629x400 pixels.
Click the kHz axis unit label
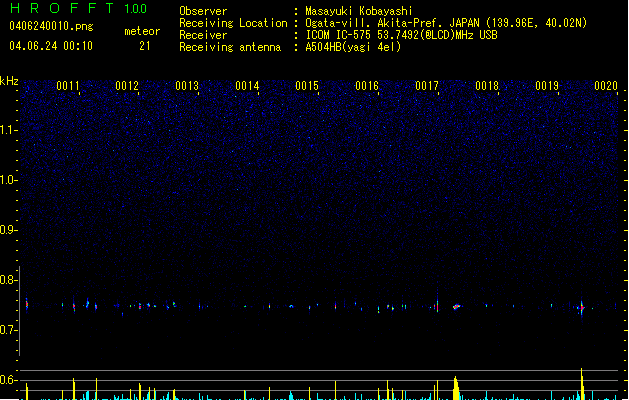pos(9,81)
